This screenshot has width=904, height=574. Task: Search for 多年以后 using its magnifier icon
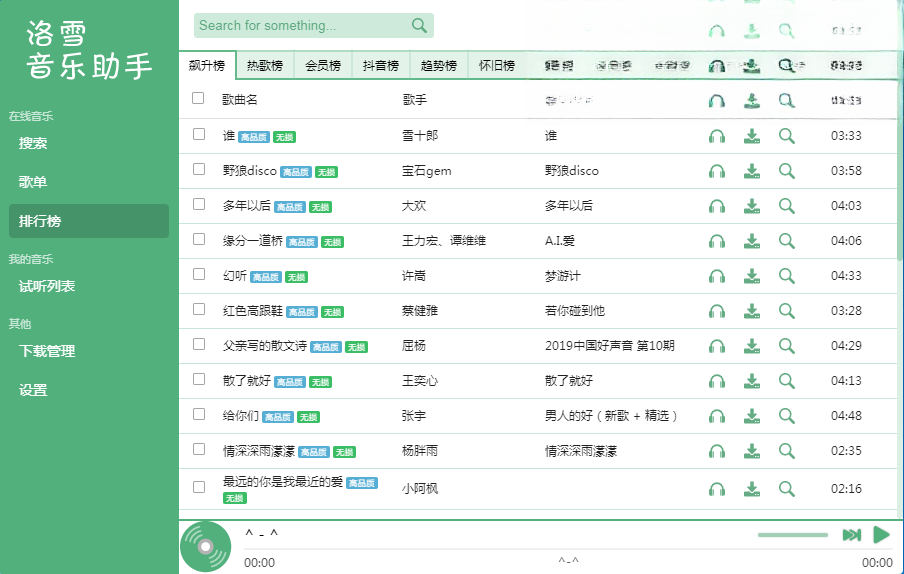coord(786,206)
